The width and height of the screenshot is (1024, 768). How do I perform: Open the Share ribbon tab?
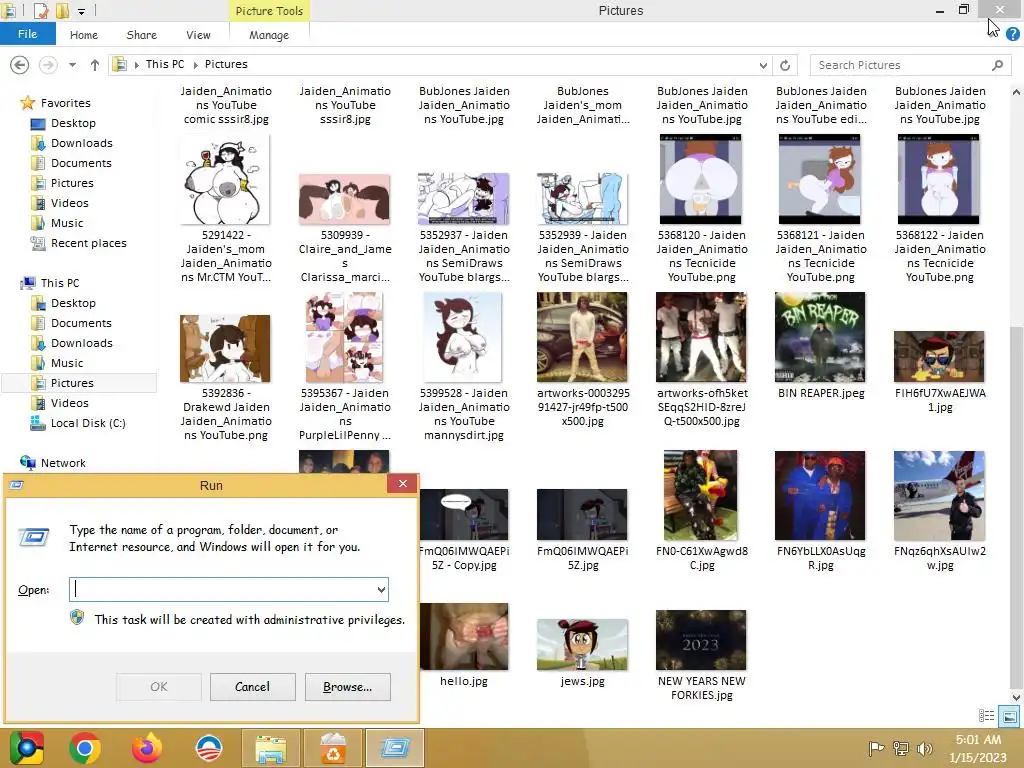pos(142,35)
